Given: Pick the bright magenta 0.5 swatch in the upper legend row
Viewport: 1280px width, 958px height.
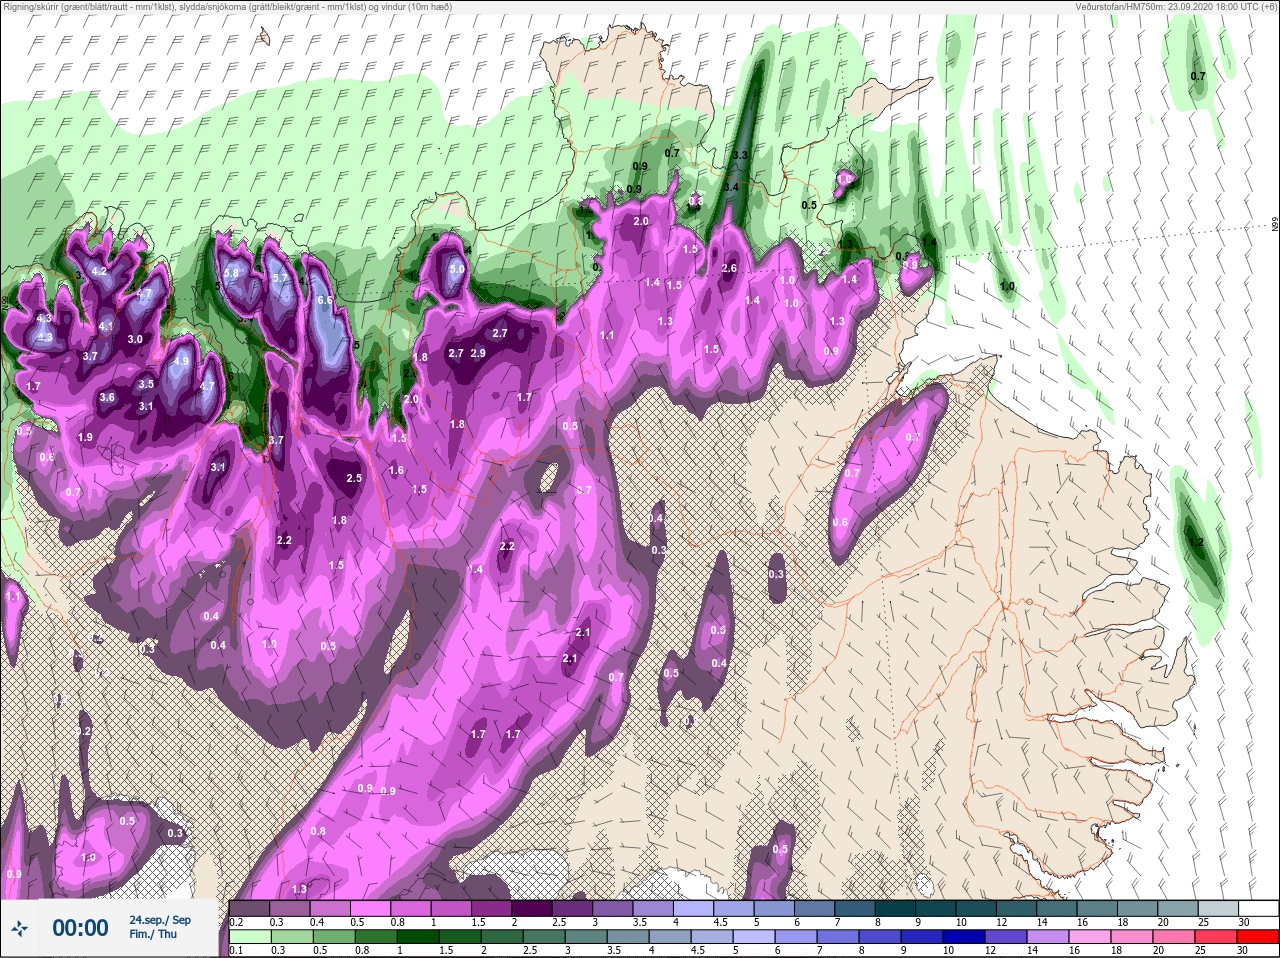Looking at the screenshot, I should pos(371,909).
